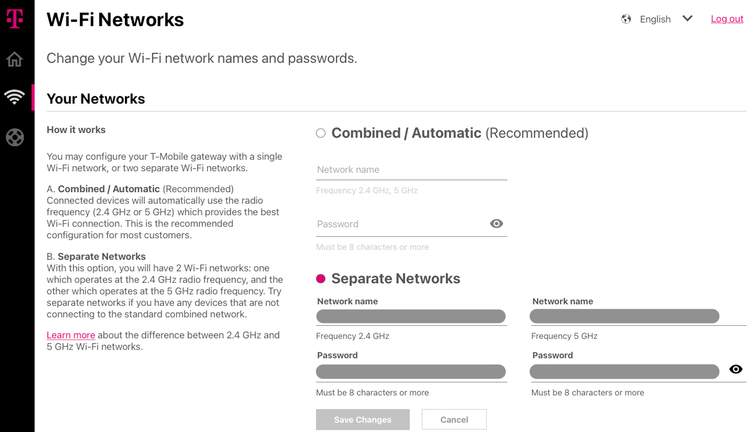This screenshot has height=432, width=750.
Task: Open the Home page from sidebar
Action: [14, 59]
